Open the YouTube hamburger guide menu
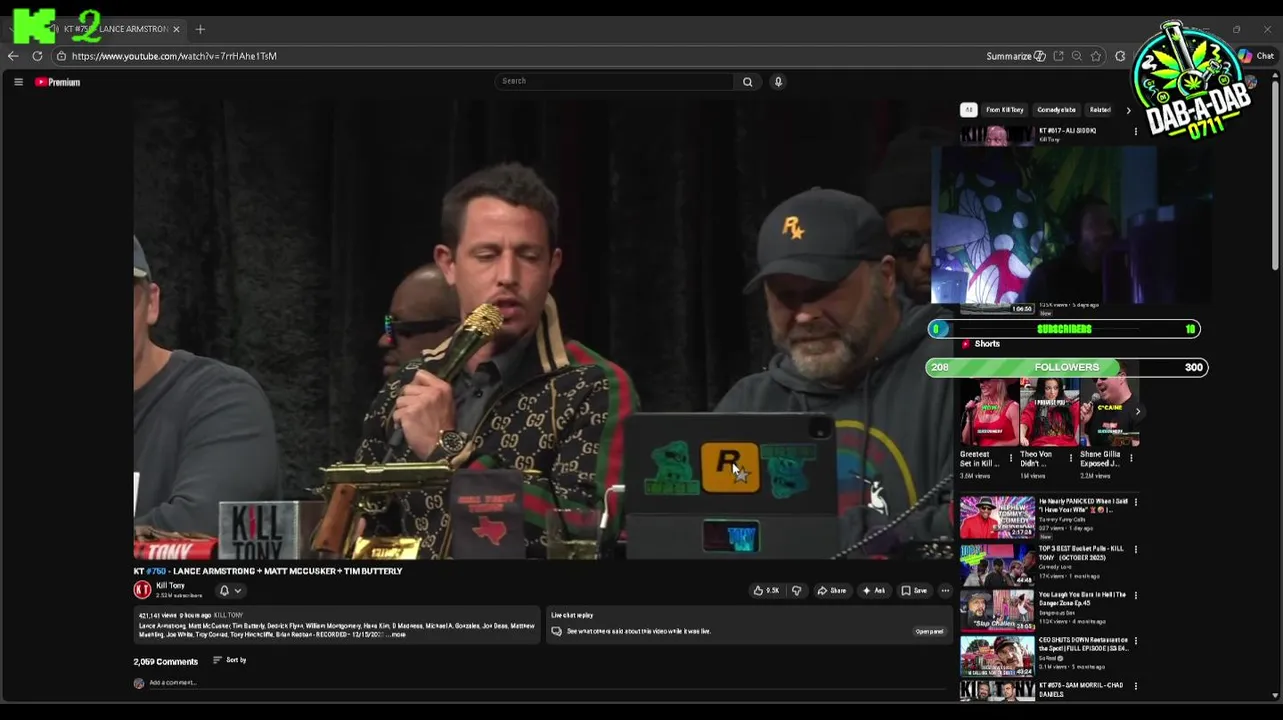 [x=18, y=82]
